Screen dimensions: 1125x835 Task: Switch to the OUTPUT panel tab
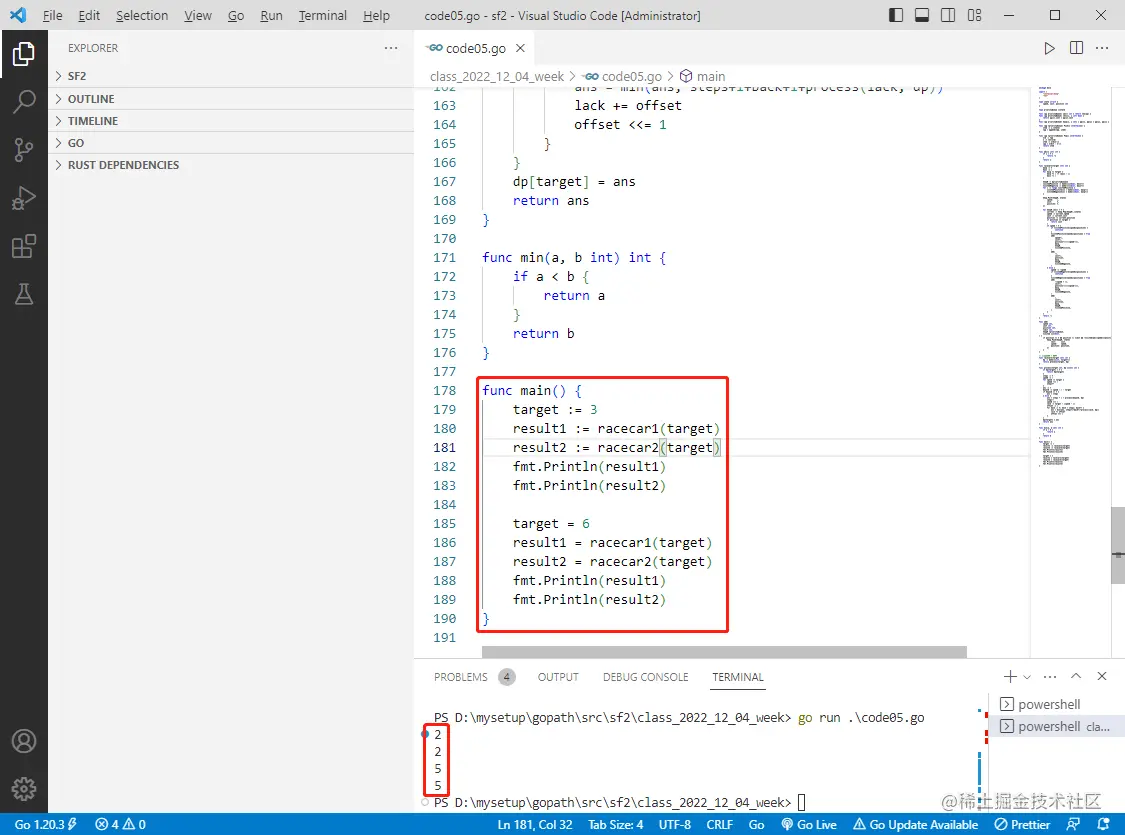[557, 676]
